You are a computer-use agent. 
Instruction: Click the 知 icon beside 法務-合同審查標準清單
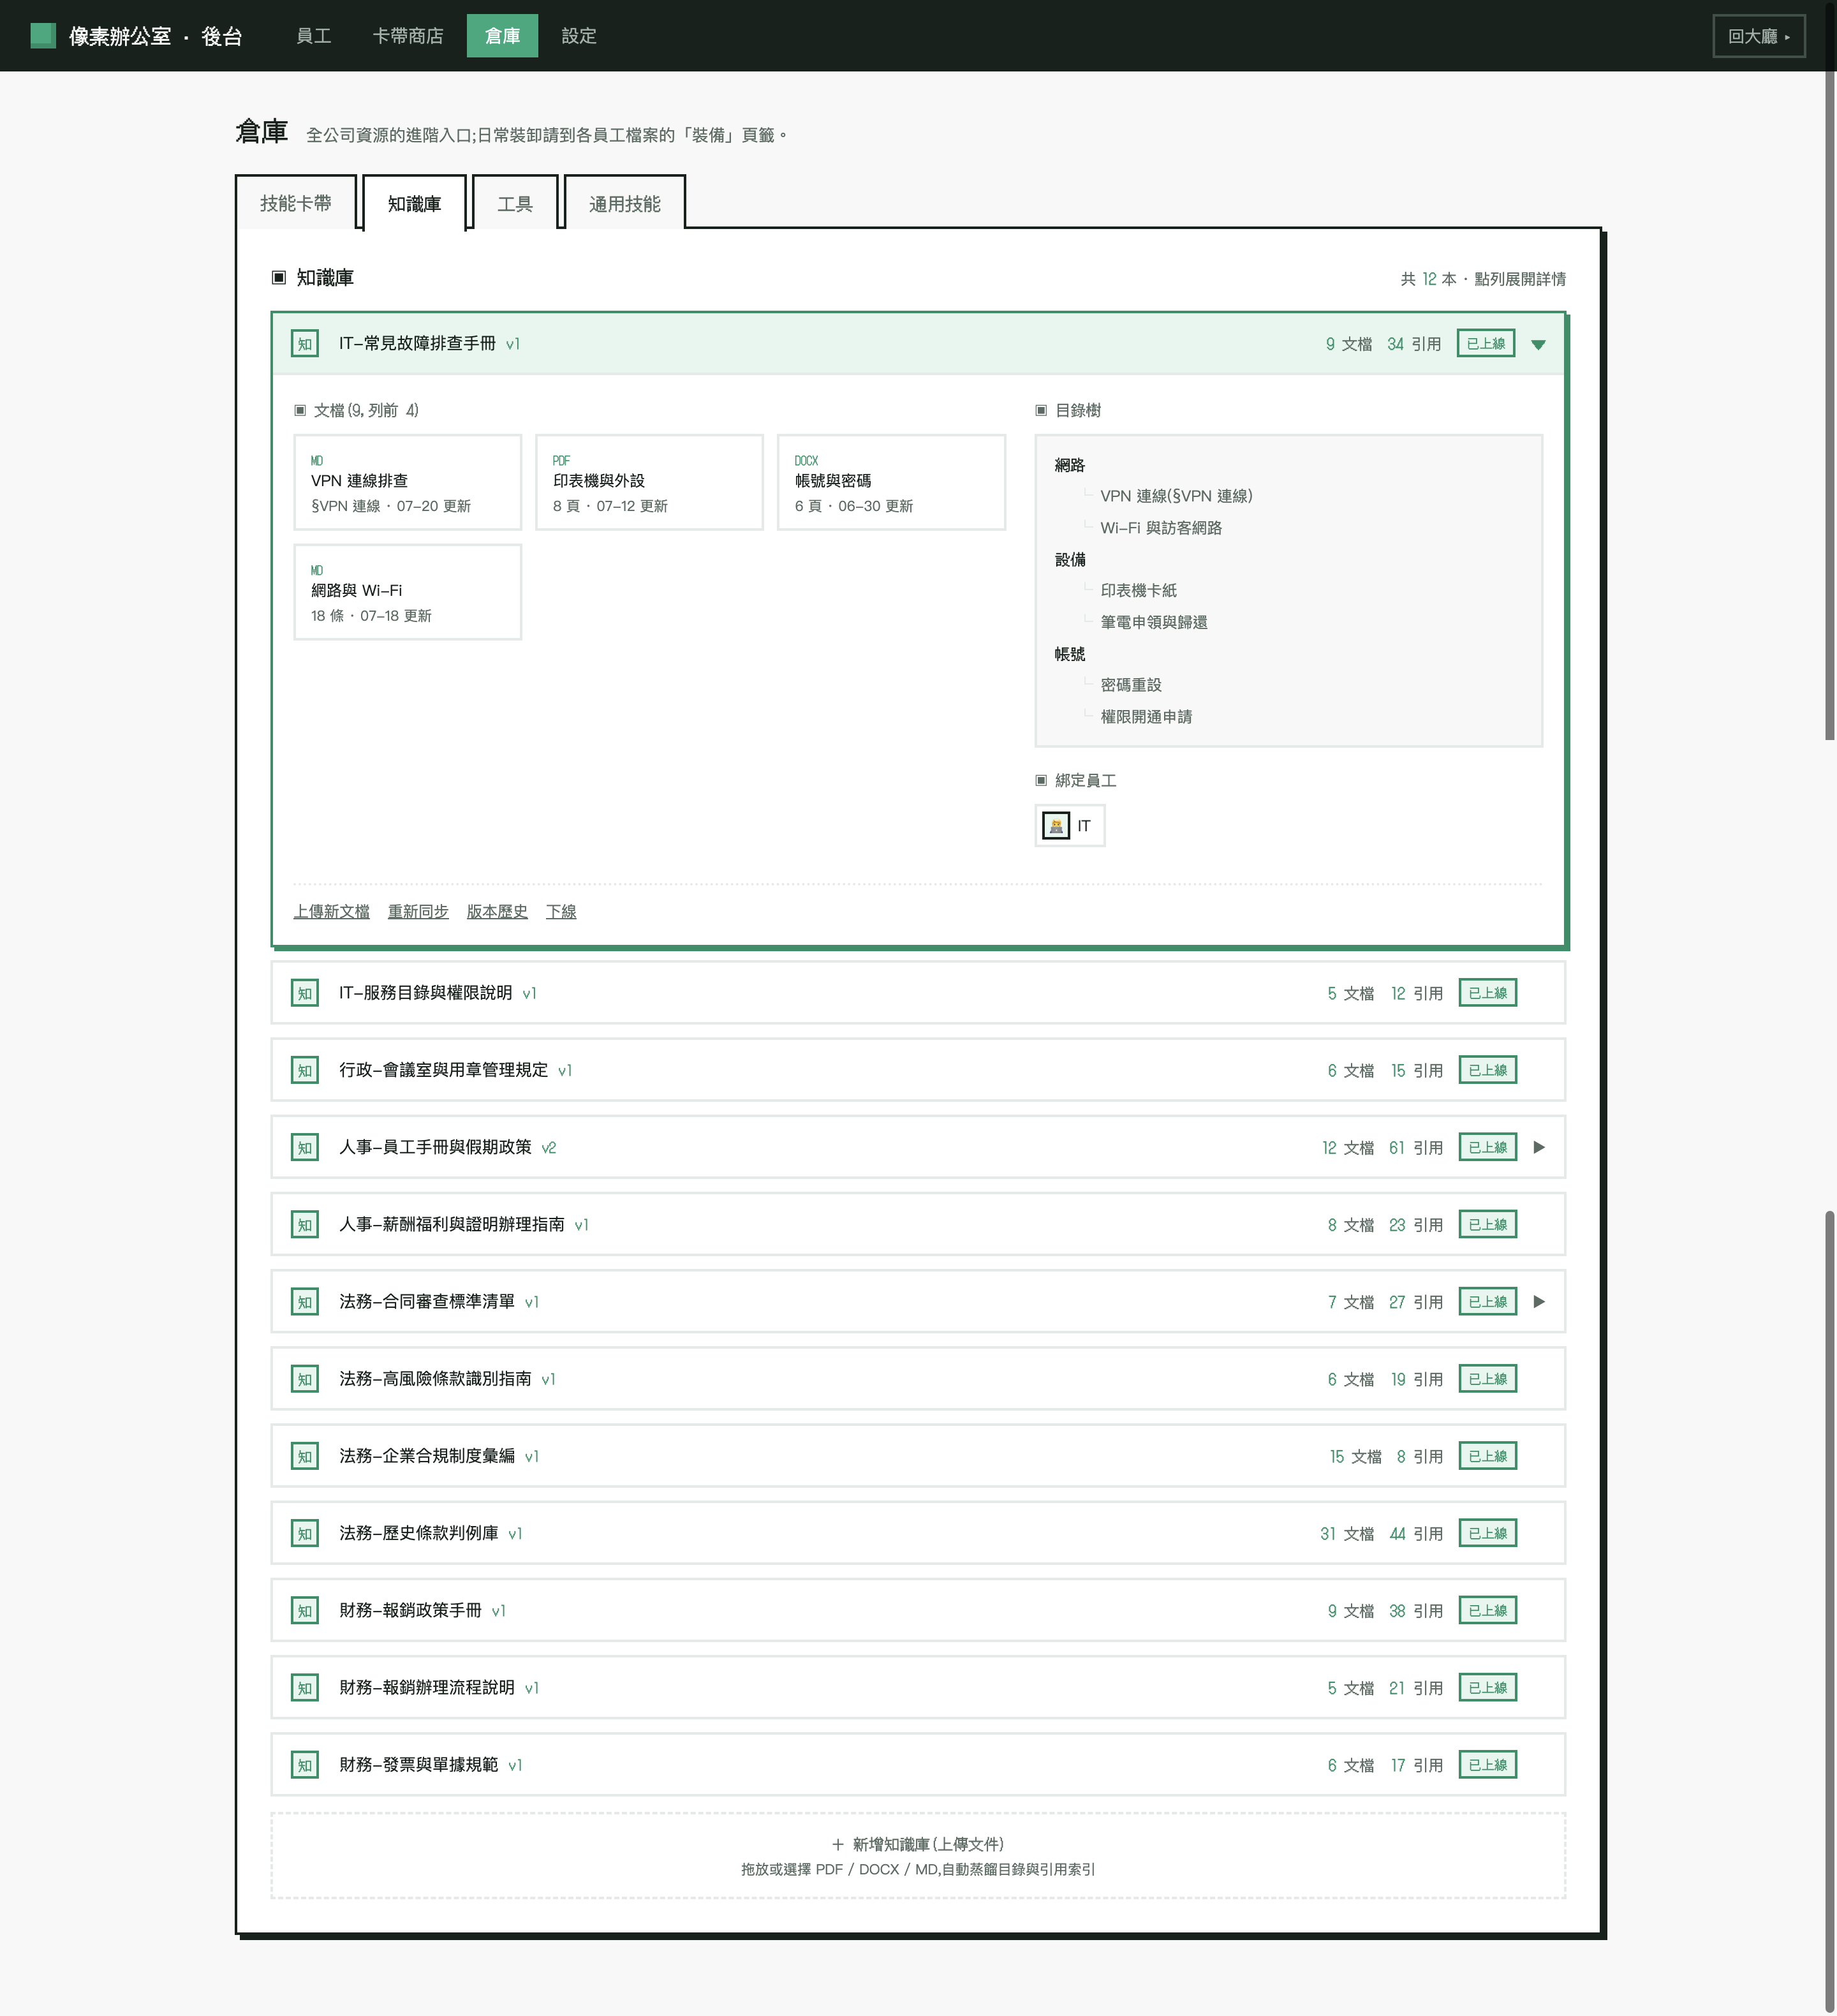(x=305, y=1302)
